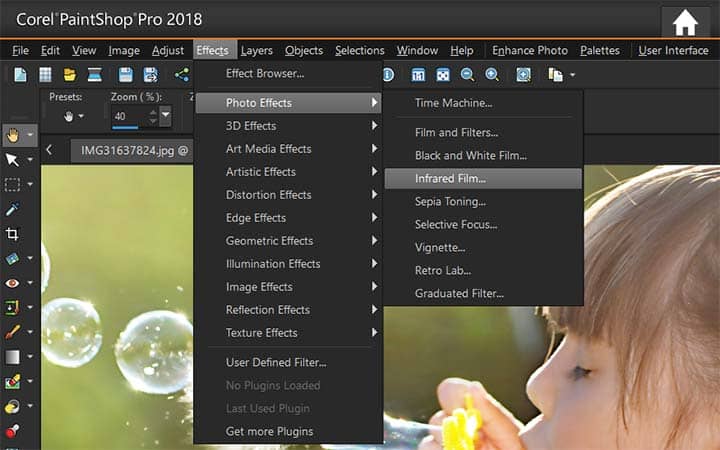Screen dimensions: 720x450
Task: Open Distortion Effects submenu
Action: [x=288, y=195]
